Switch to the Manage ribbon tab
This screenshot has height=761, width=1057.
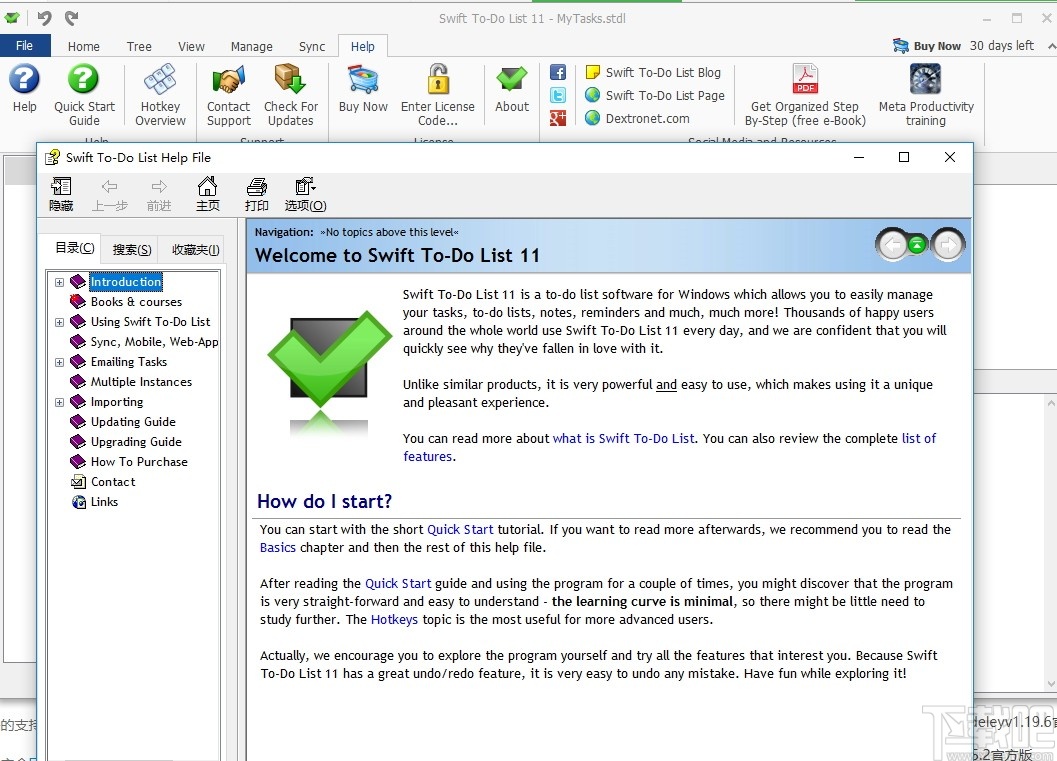[x=251, y=47]
